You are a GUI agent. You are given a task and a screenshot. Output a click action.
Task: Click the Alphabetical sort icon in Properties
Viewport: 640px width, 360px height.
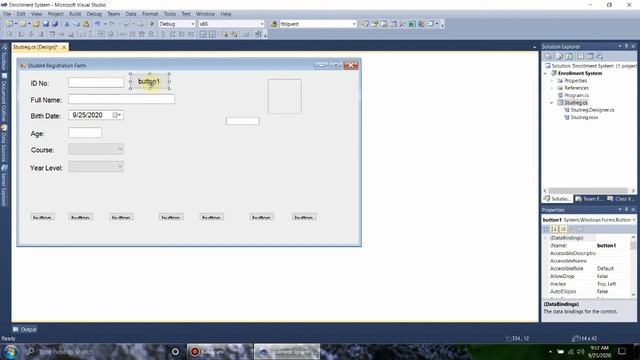(554, 229)
